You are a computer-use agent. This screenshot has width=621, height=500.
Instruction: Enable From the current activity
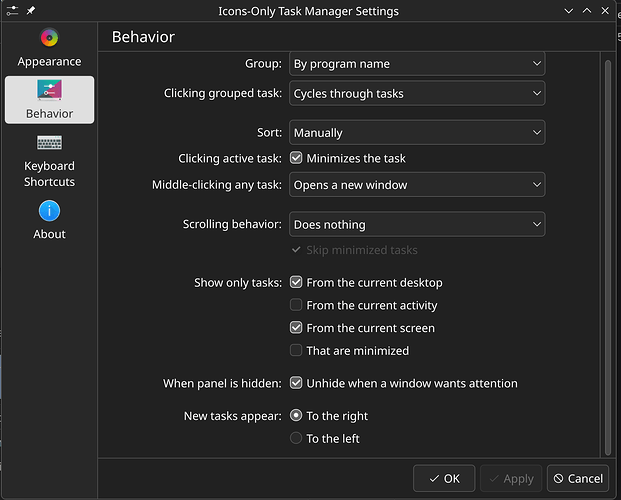pyautogui.click(x=296, y=305)
